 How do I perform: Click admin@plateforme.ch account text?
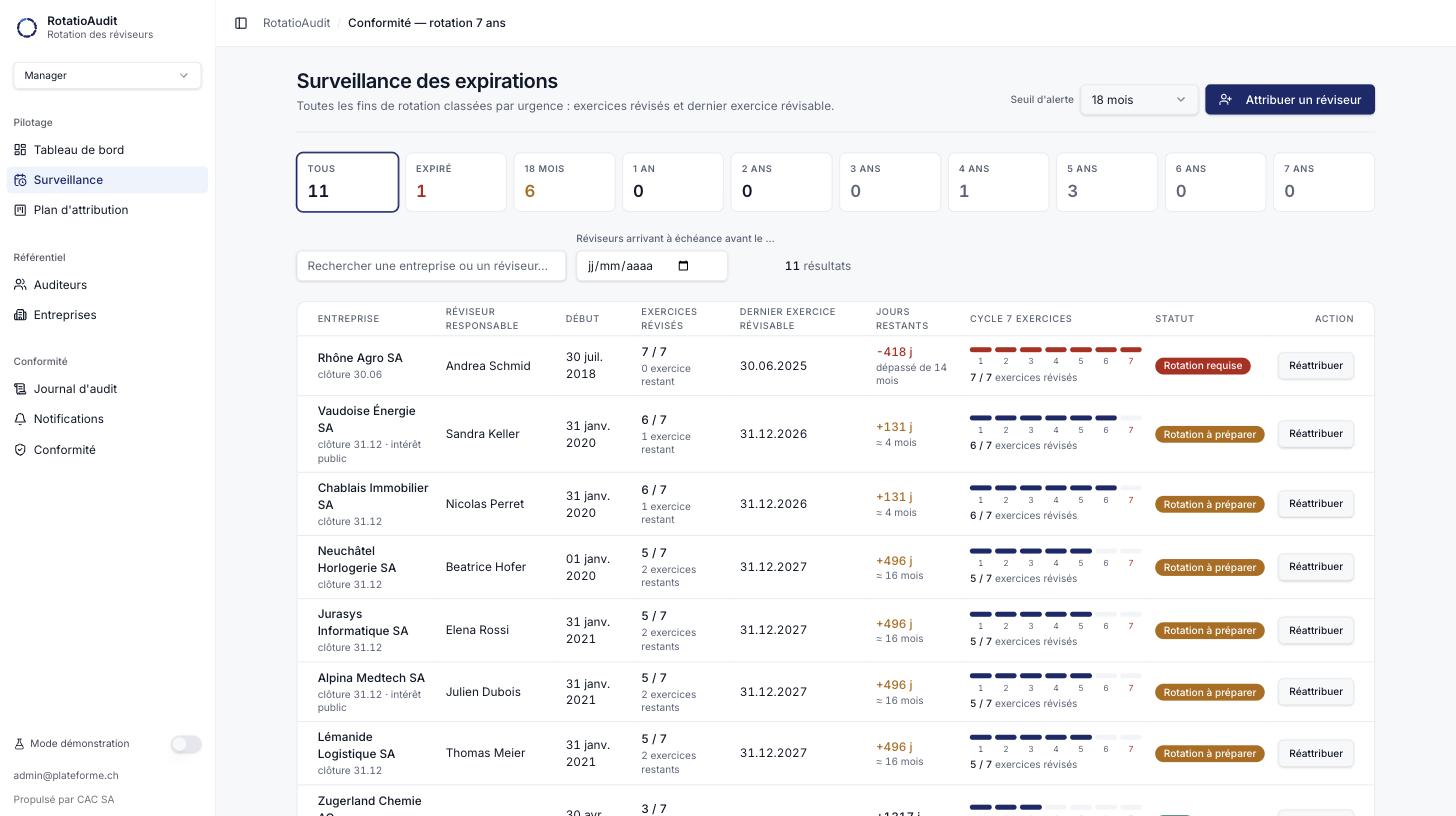pyautogui.click(x=66, y=776)
